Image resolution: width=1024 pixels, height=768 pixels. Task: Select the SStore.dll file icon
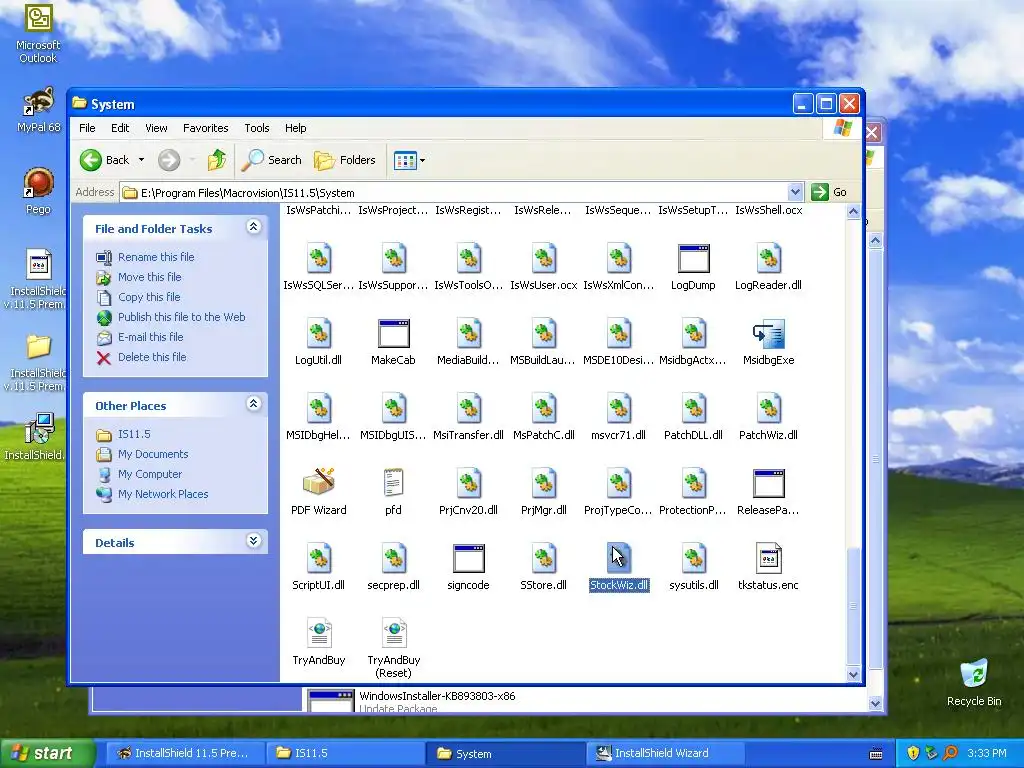(x=543, y=558)
